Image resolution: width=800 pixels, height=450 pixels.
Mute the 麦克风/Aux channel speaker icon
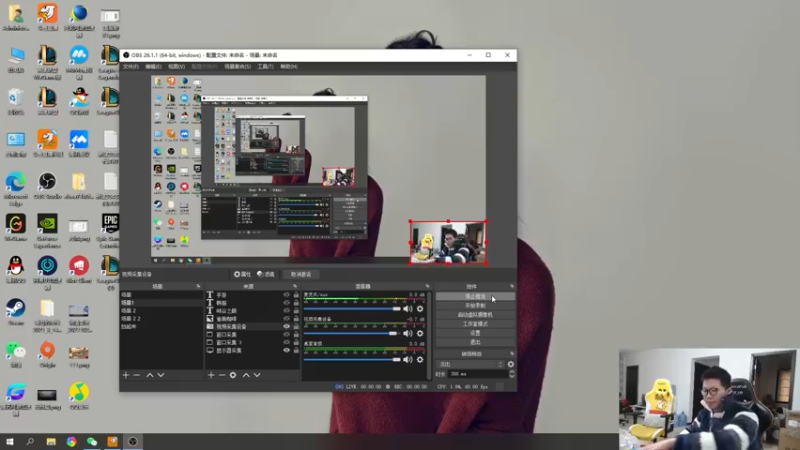(407, 309)
